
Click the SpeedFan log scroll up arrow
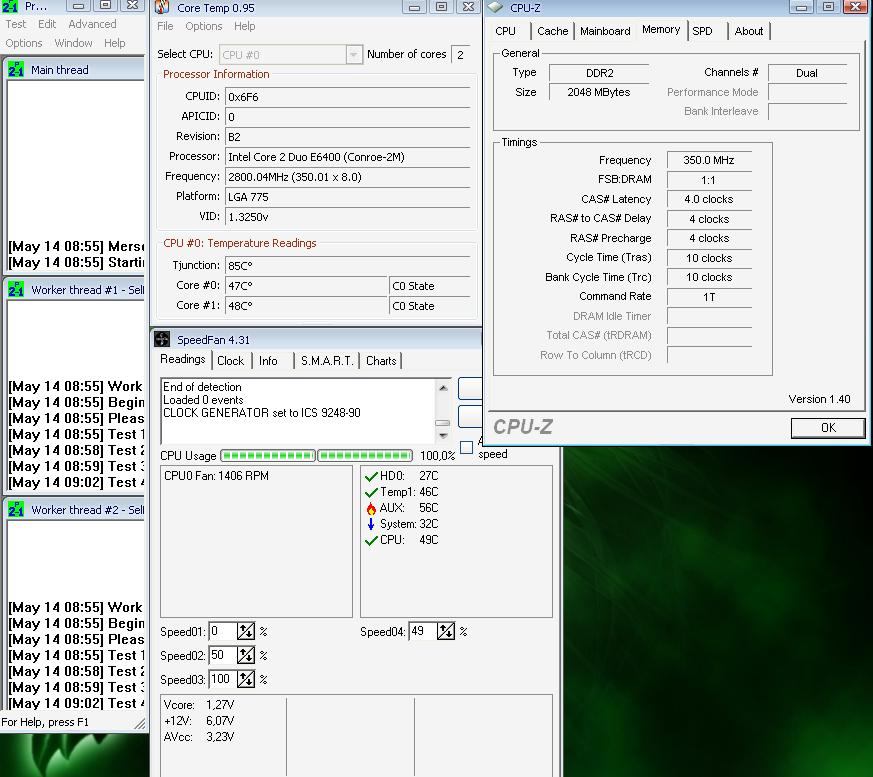443,387
